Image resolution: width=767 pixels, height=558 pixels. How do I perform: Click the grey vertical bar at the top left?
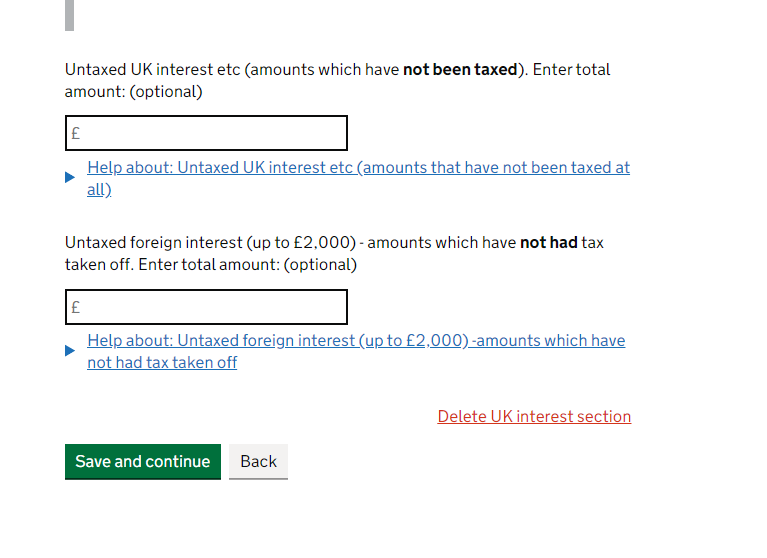69,14
